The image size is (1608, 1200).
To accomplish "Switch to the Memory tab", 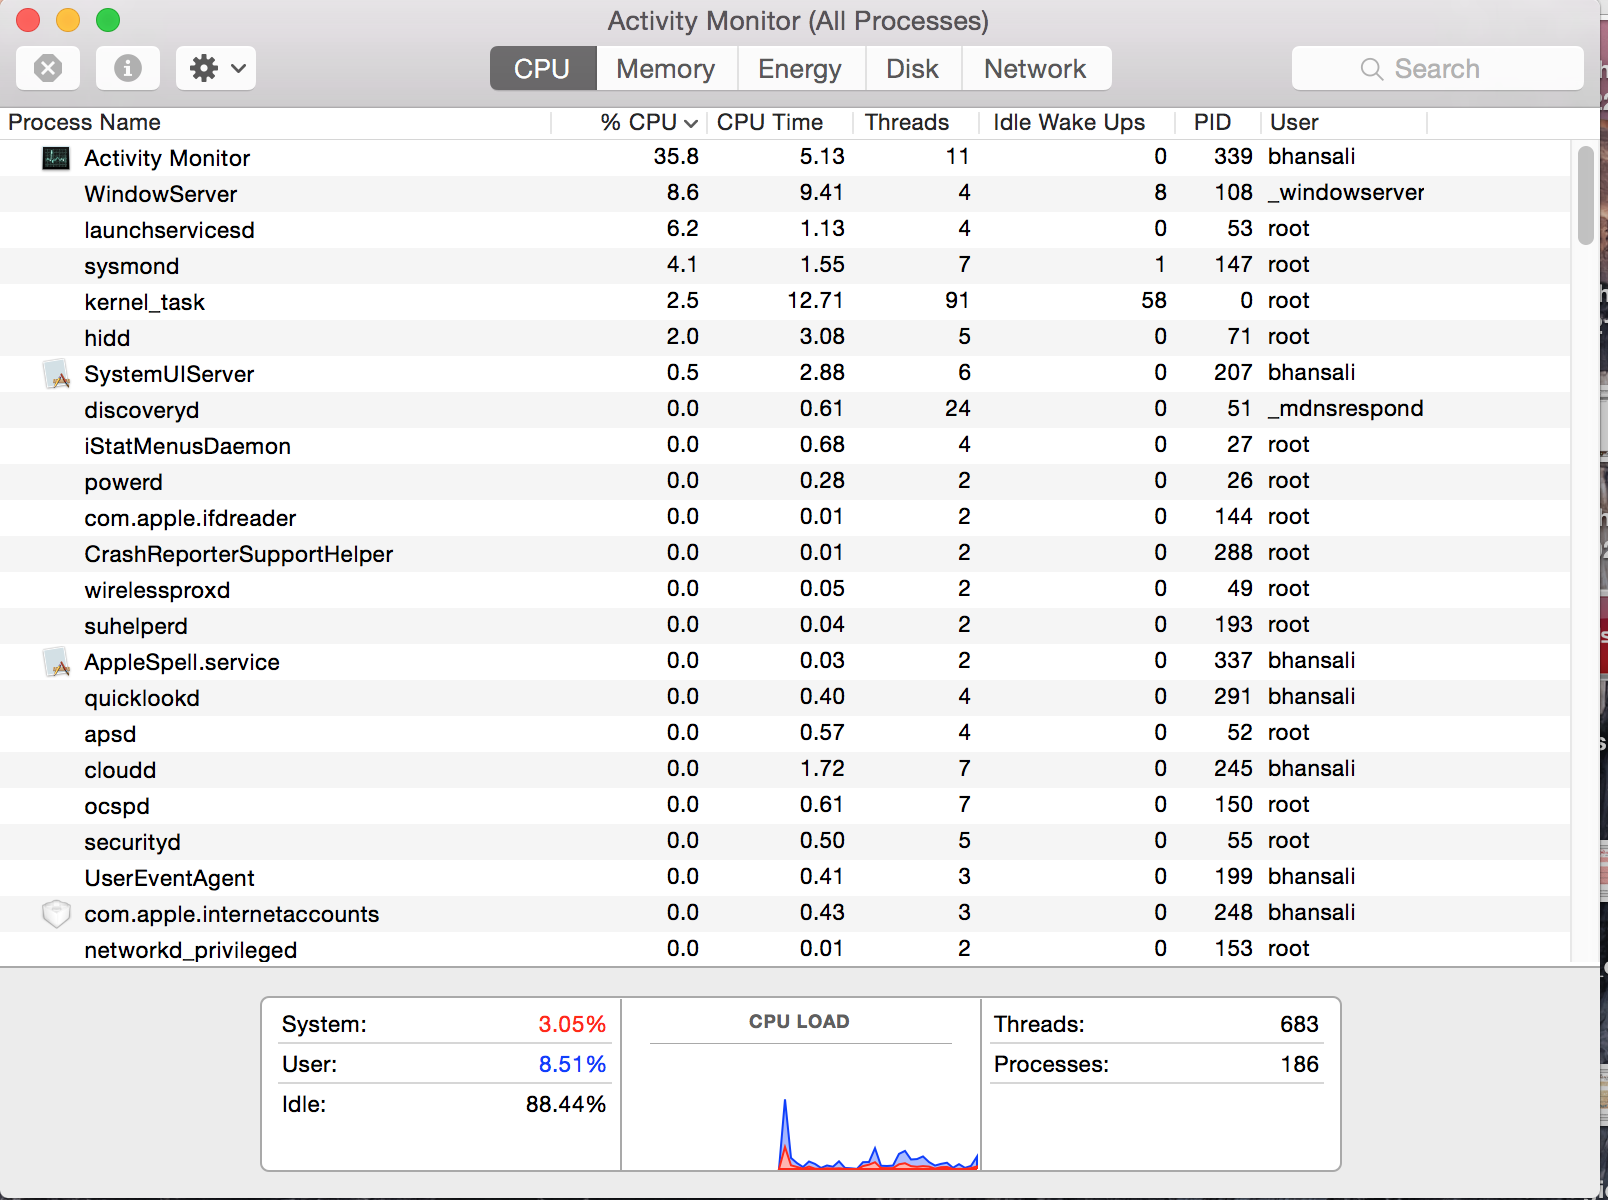I will point(666,68).
